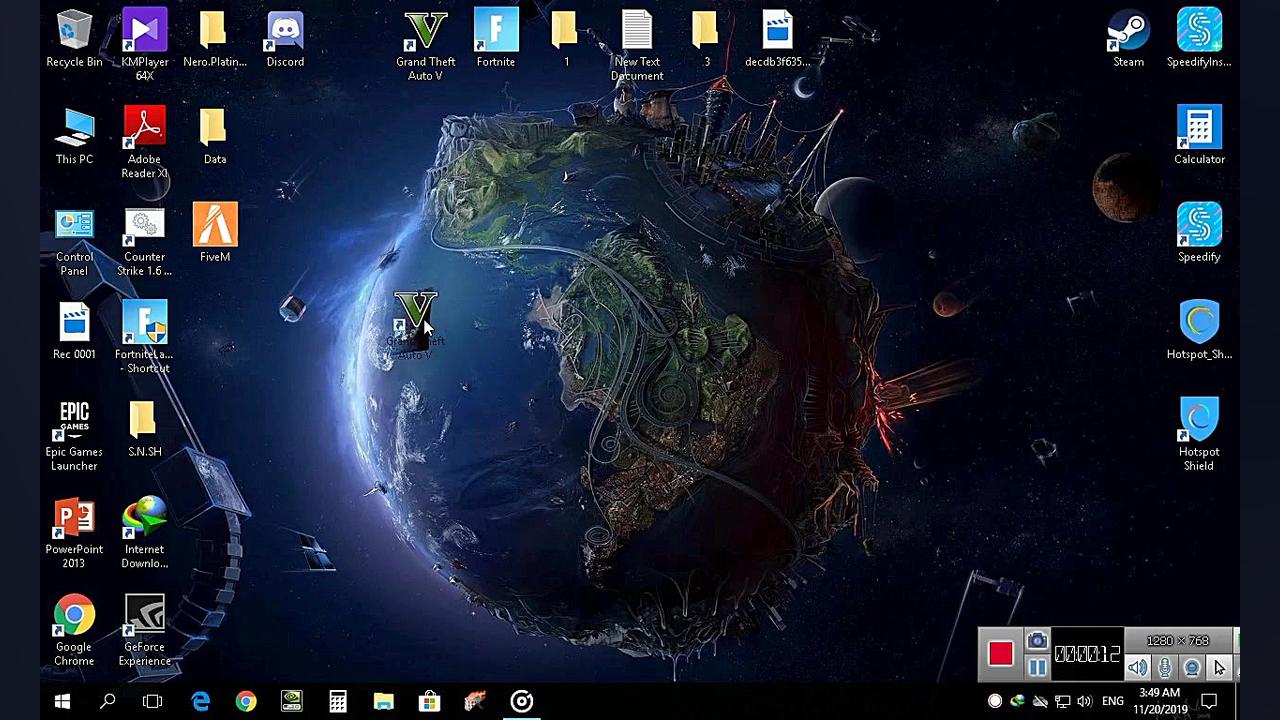Screen dimensions: 1280x720
Task: Open the Recycle Bin desktop icon
Action: 74,39
